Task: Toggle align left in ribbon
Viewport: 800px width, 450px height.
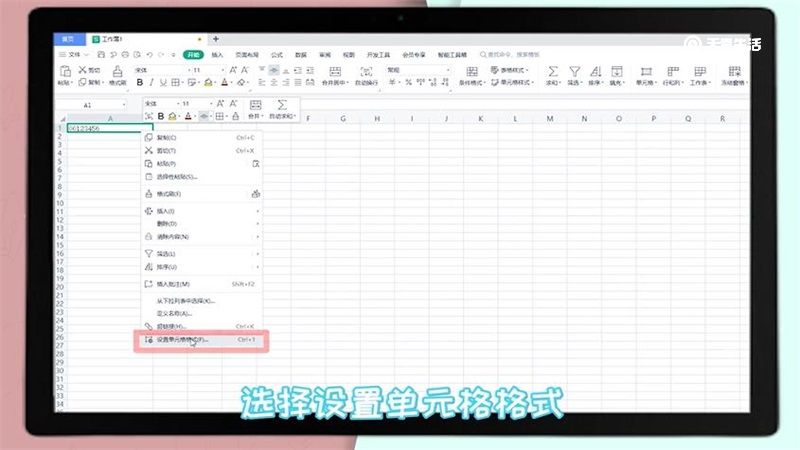Action: click(262, 82)
